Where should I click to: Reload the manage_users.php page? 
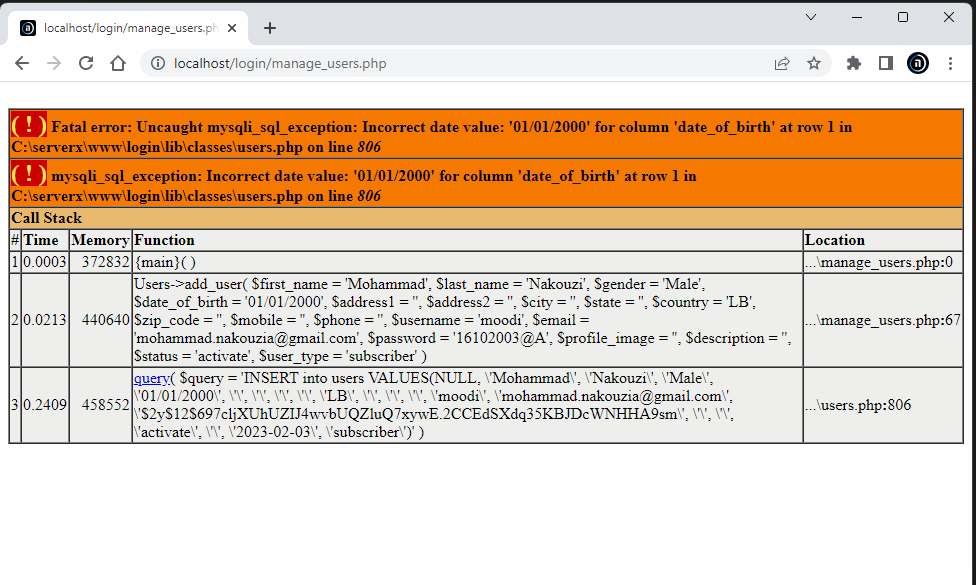pyautogui.click(x=86, y=63)
